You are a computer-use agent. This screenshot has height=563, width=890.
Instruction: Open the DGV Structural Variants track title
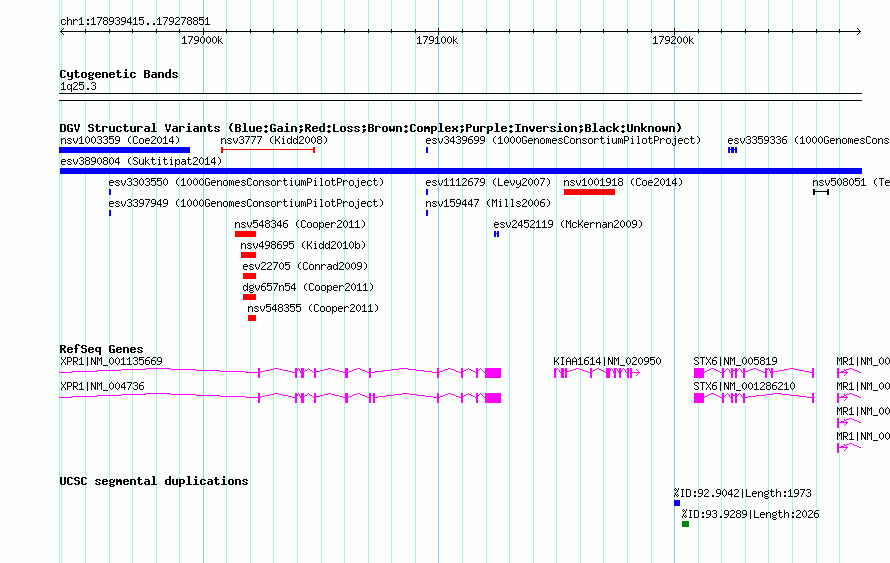click(x=371, y=128)
